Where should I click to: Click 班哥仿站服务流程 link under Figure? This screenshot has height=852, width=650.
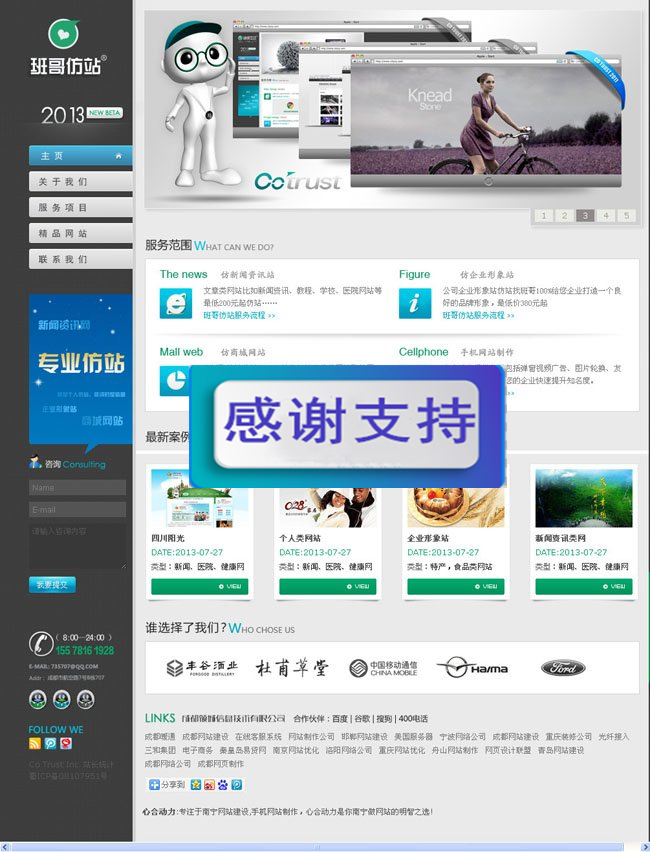coord(478,315)
